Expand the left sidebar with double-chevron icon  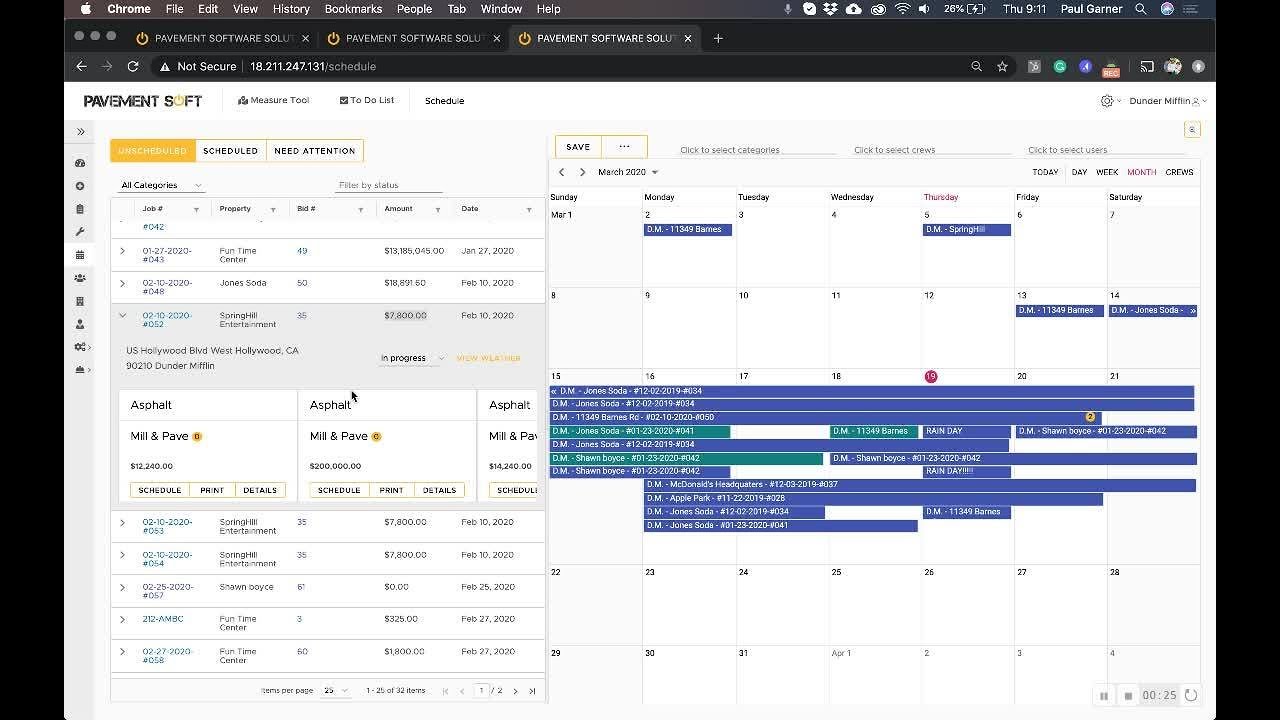click(x=81, y=131)
